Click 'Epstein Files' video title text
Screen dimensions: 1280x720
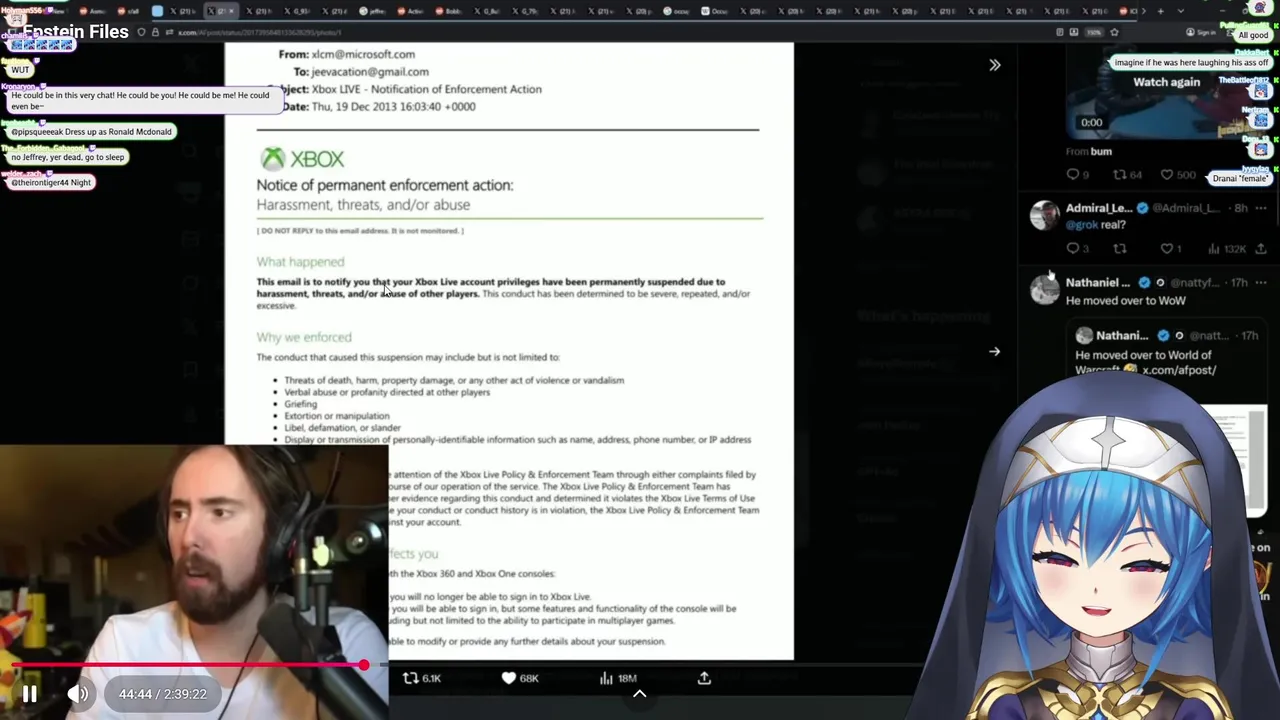(x=76, y=32)
